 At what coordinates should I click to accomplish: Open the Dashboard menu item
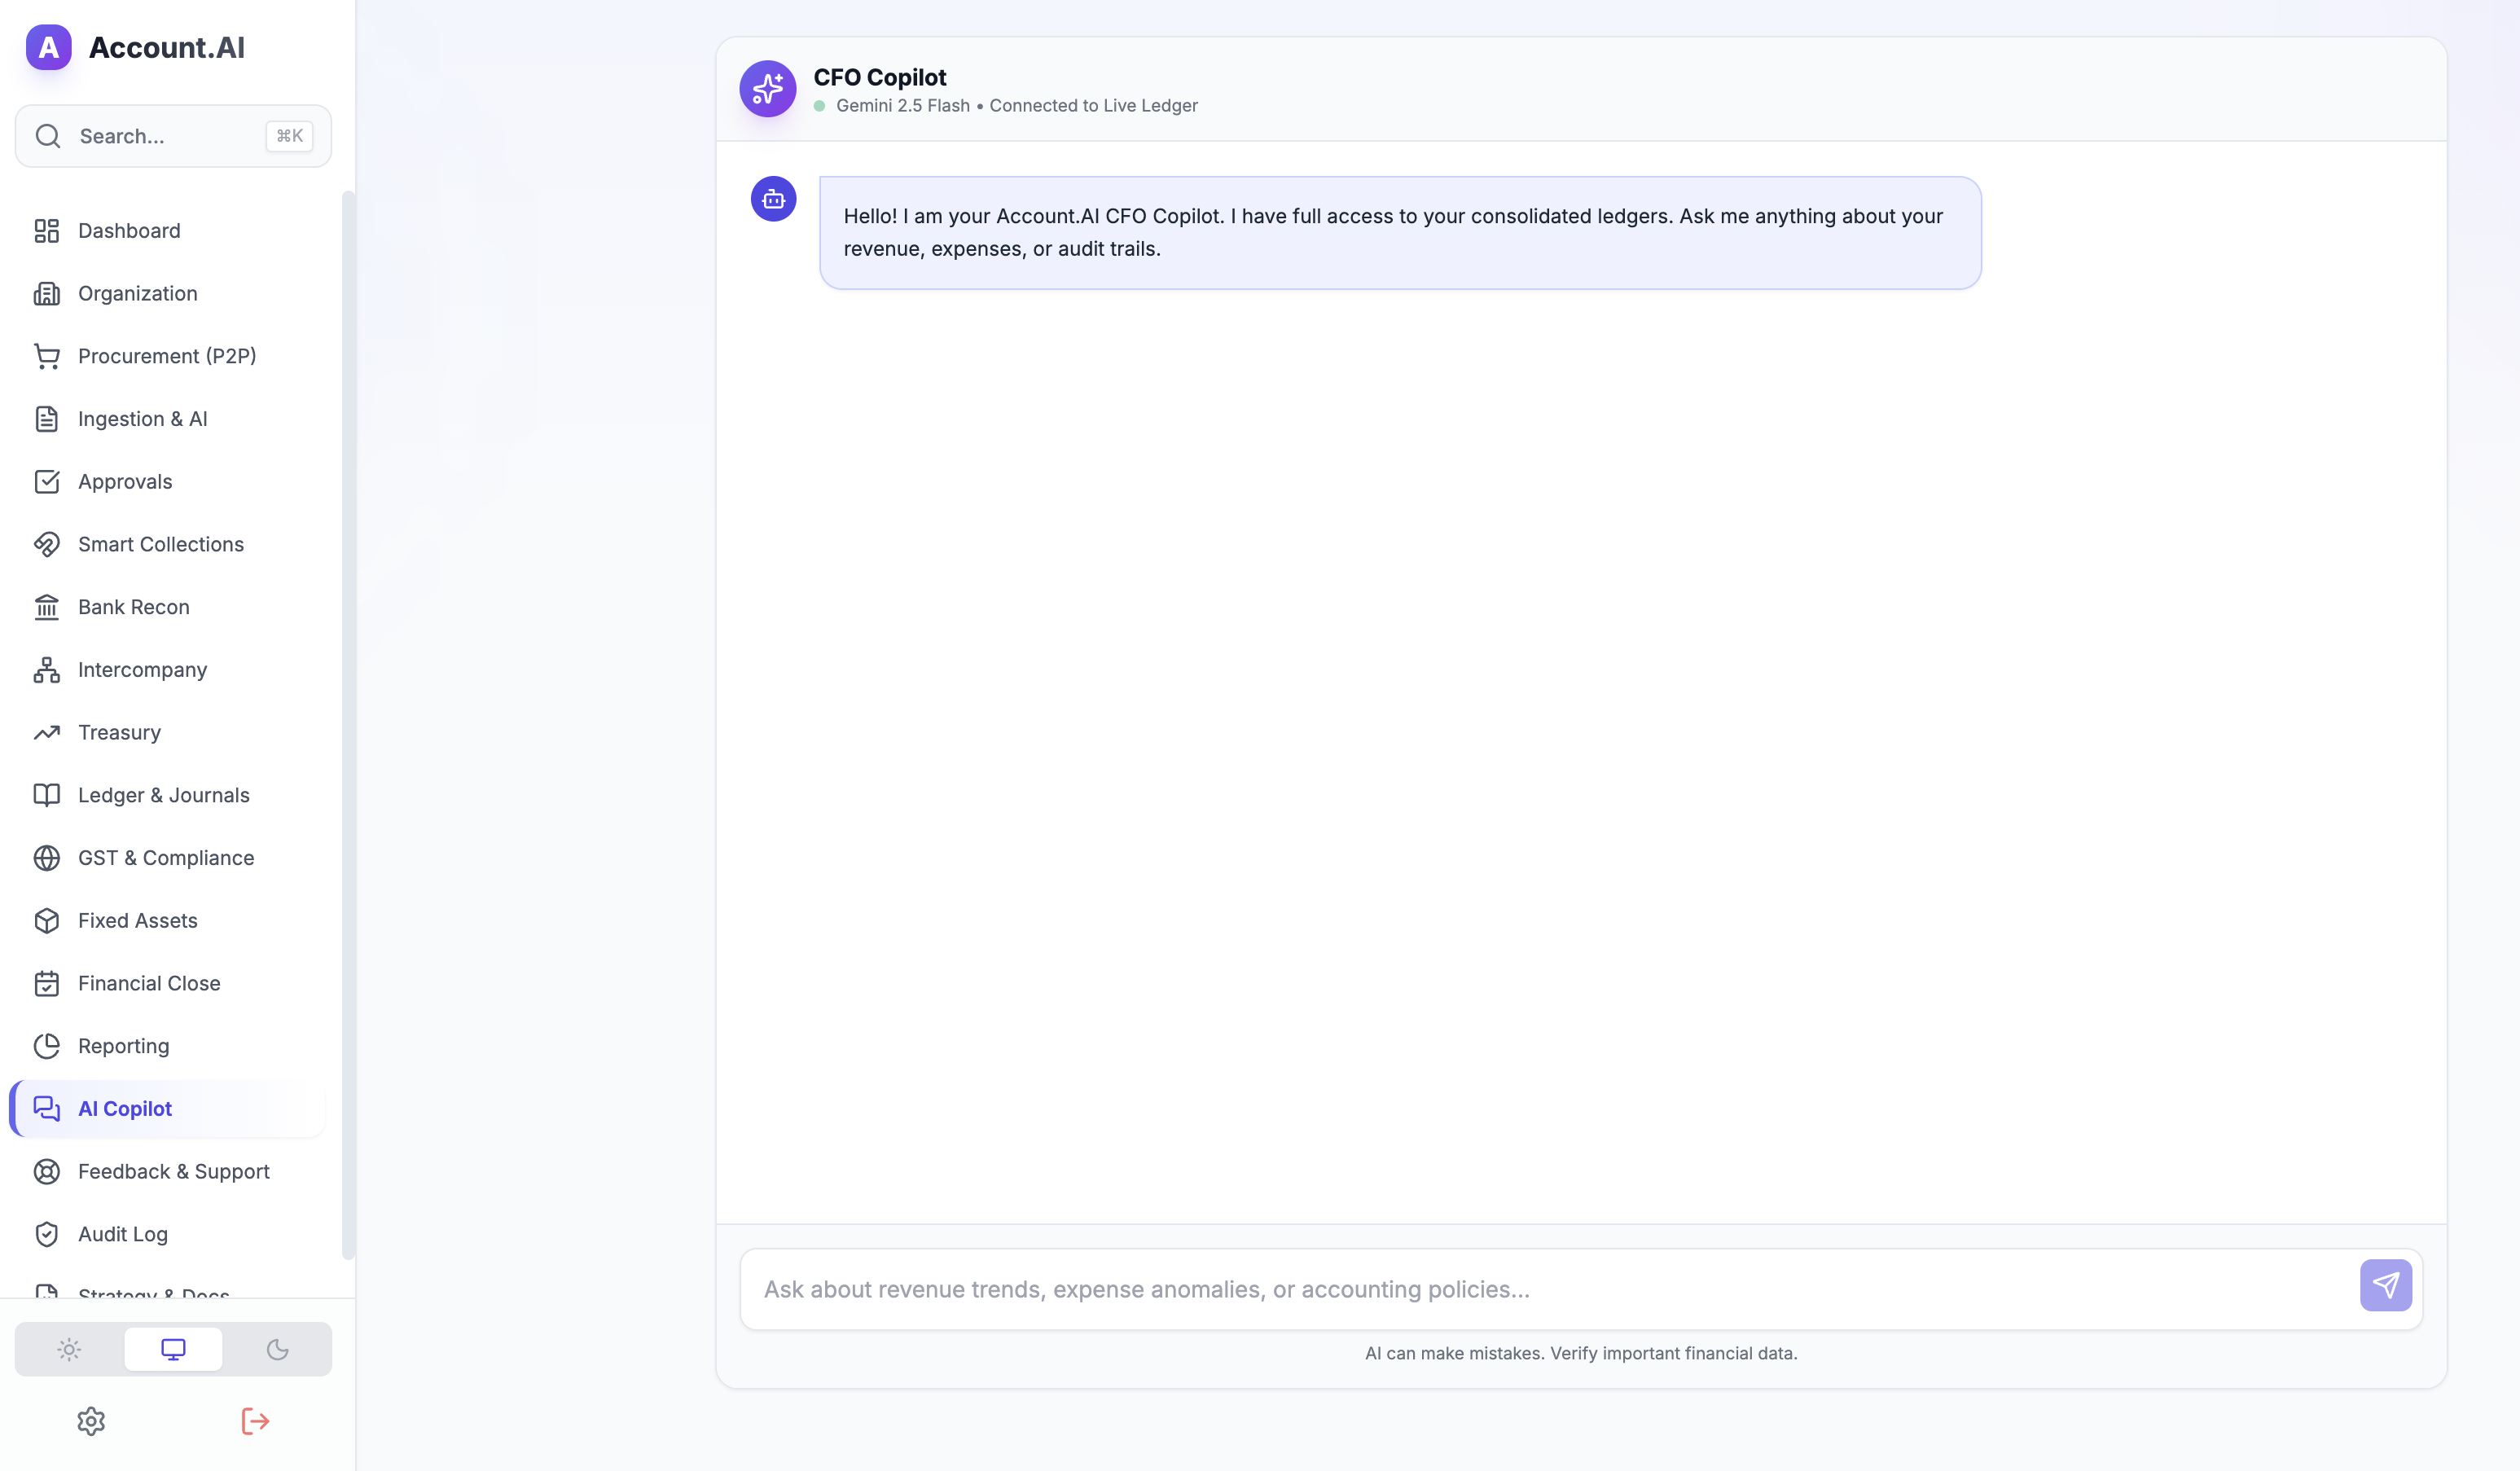click(x=129, y=231)
